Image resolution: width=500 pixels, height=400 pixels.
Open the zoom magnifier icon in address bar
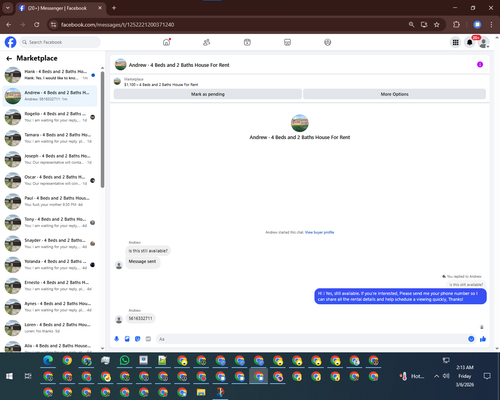tap(411, 25)
